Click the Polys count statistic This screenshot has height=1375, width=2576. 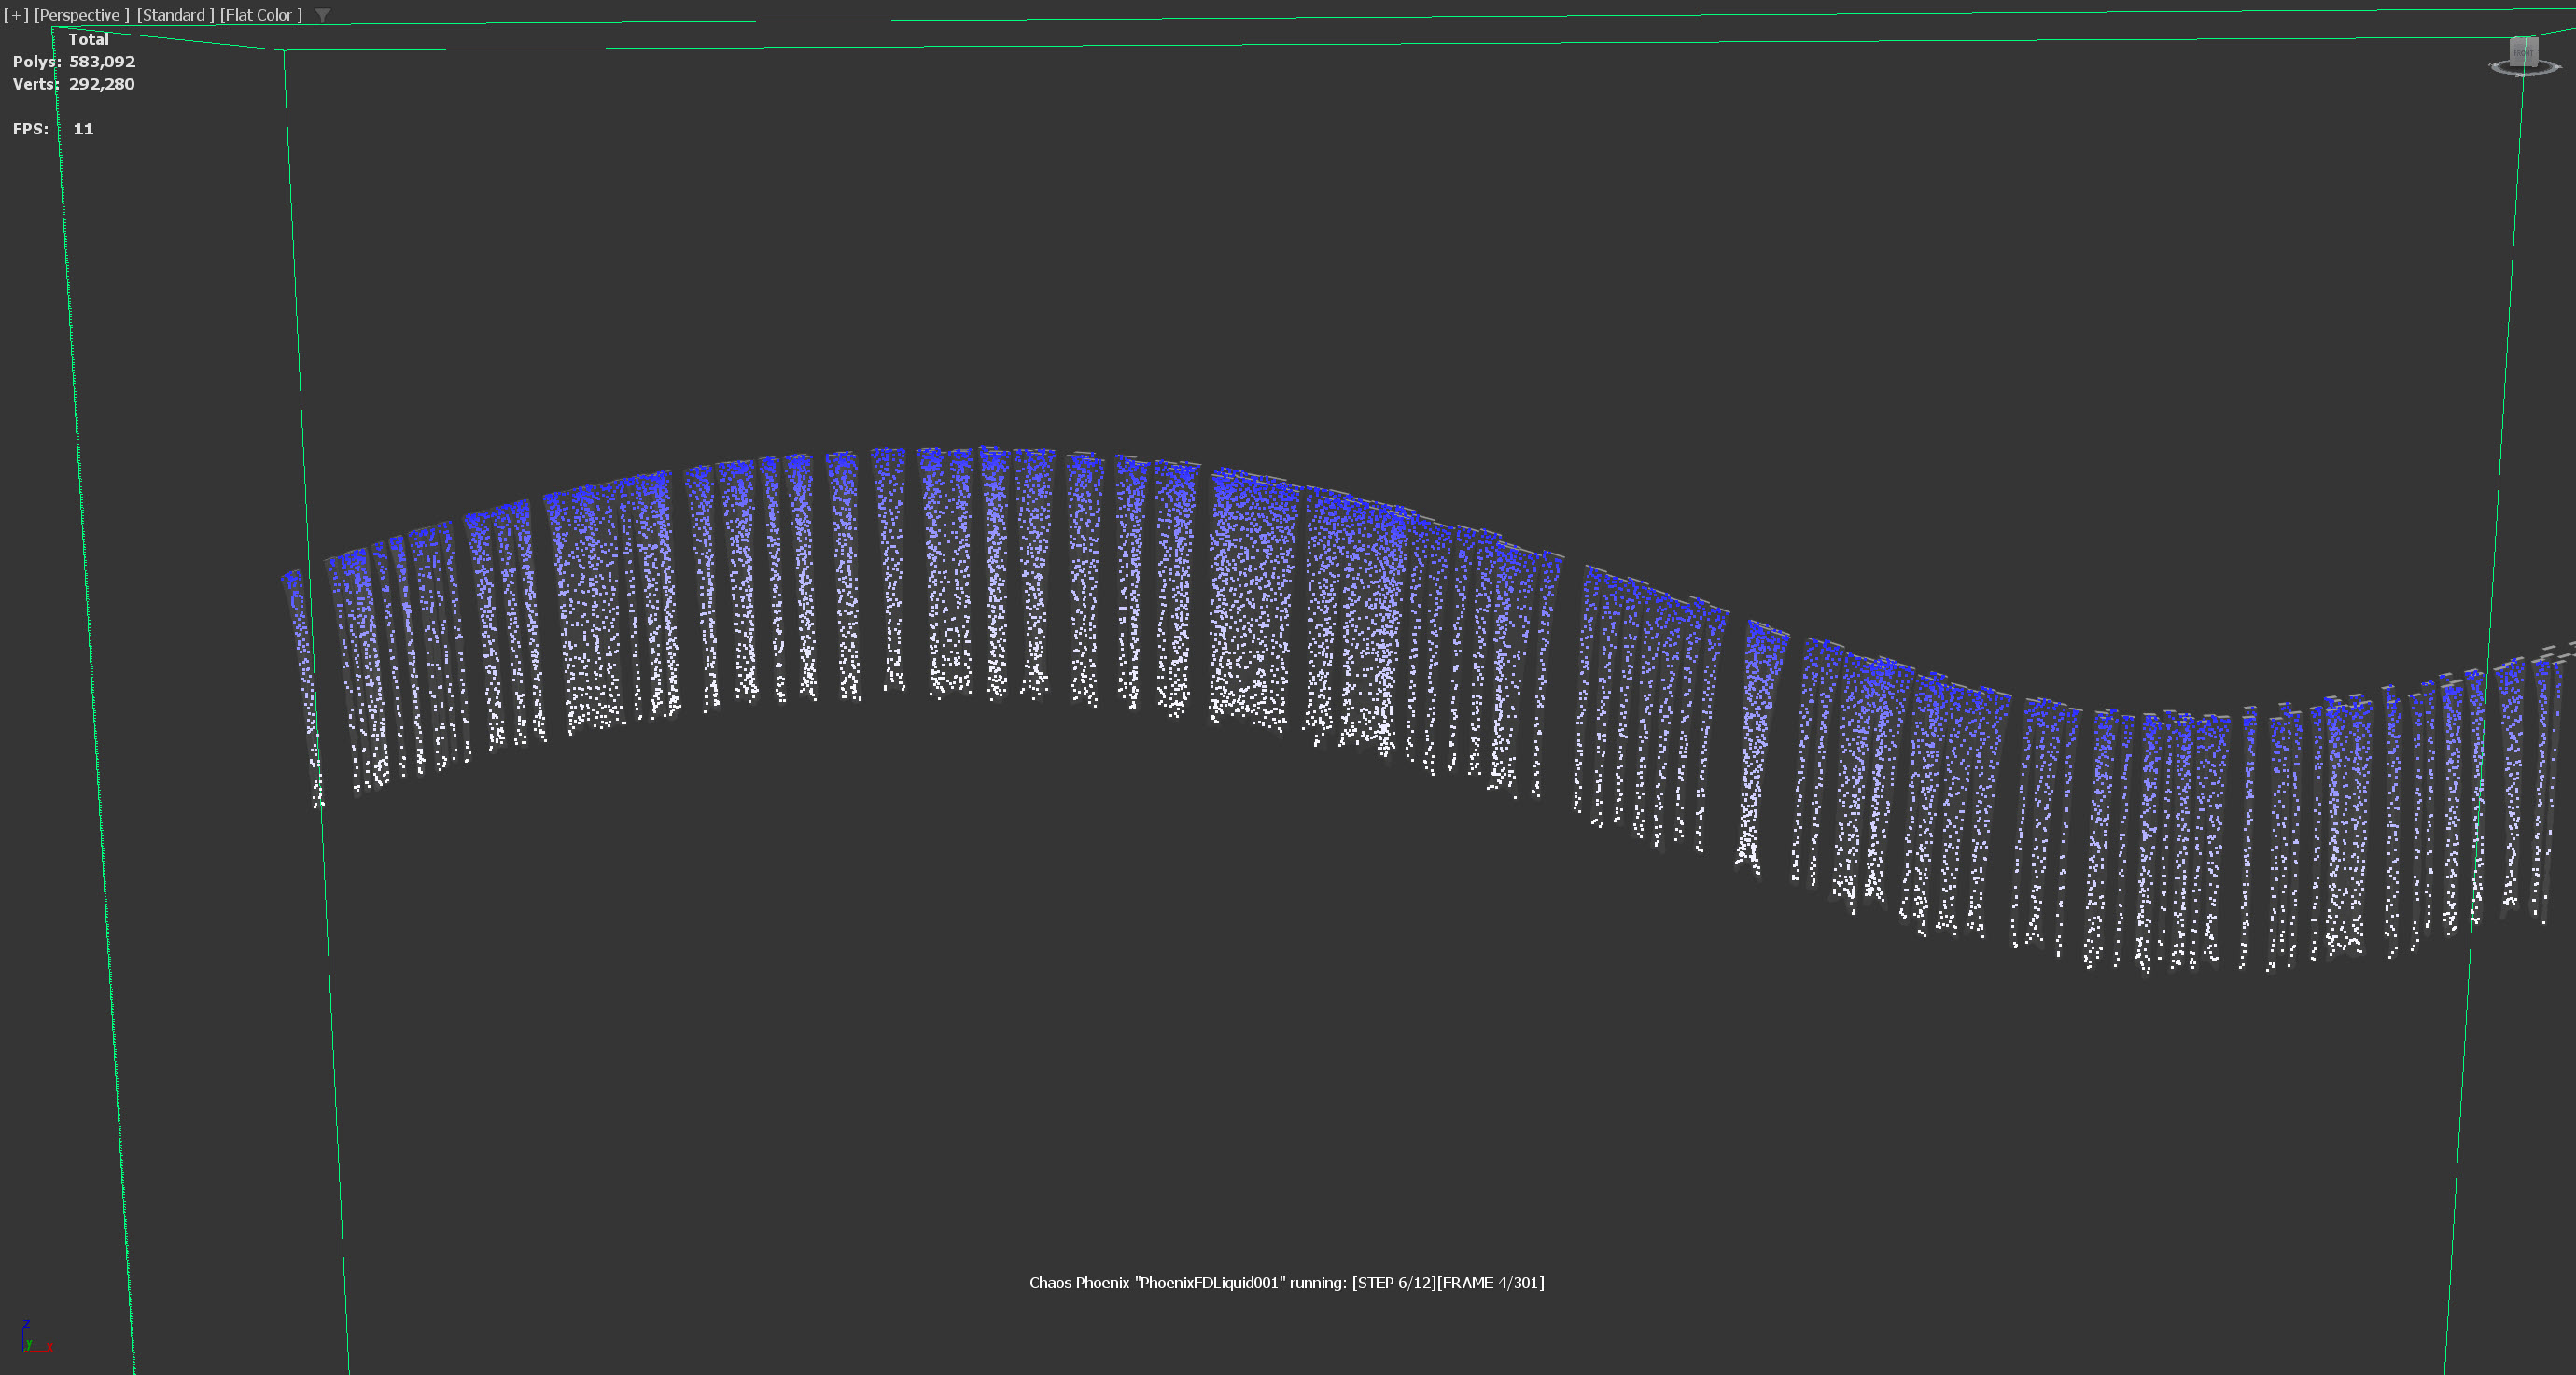coord(101,62)
